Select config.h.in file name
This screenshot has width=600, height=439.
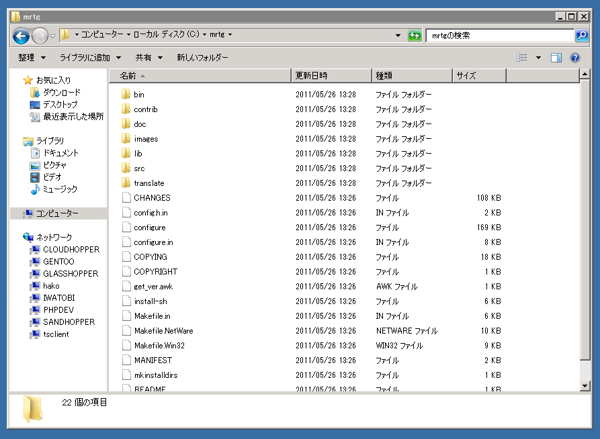click(x=151, y=212)
